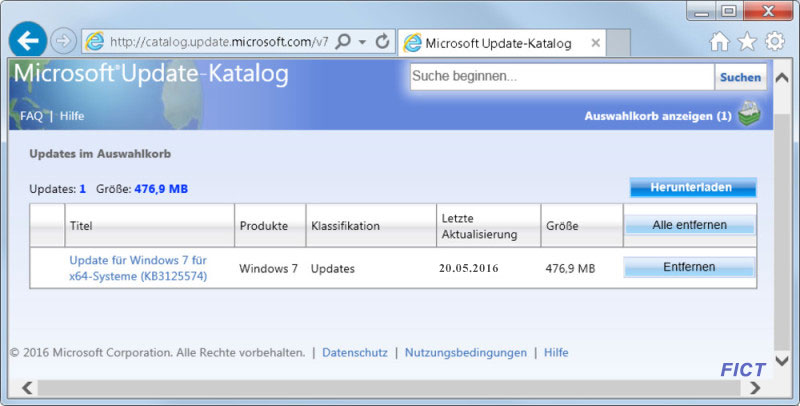Click the Microsoft Update-Katalog title logo
The image size is (800, 406).
coord(151,74)
